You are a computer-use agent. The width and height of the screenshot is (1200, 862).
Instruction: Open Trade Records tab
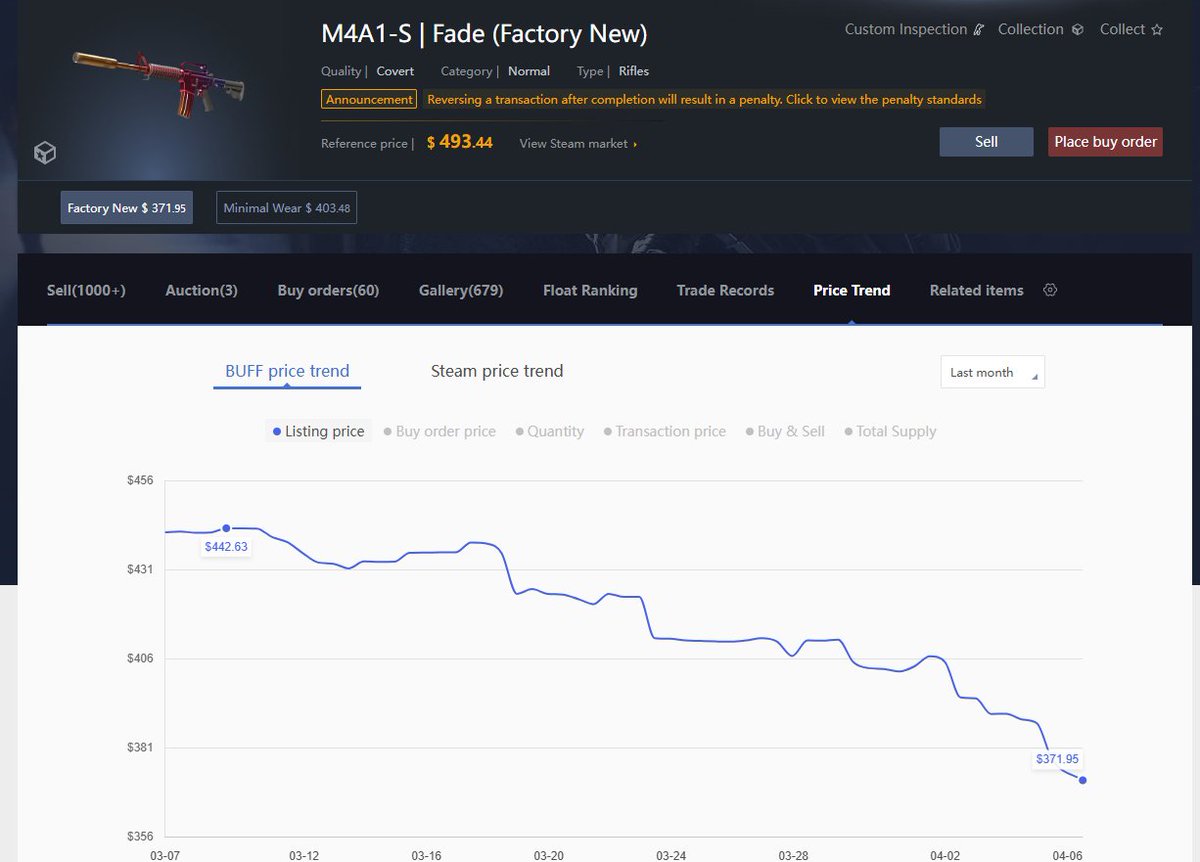(x=725, y=290)
